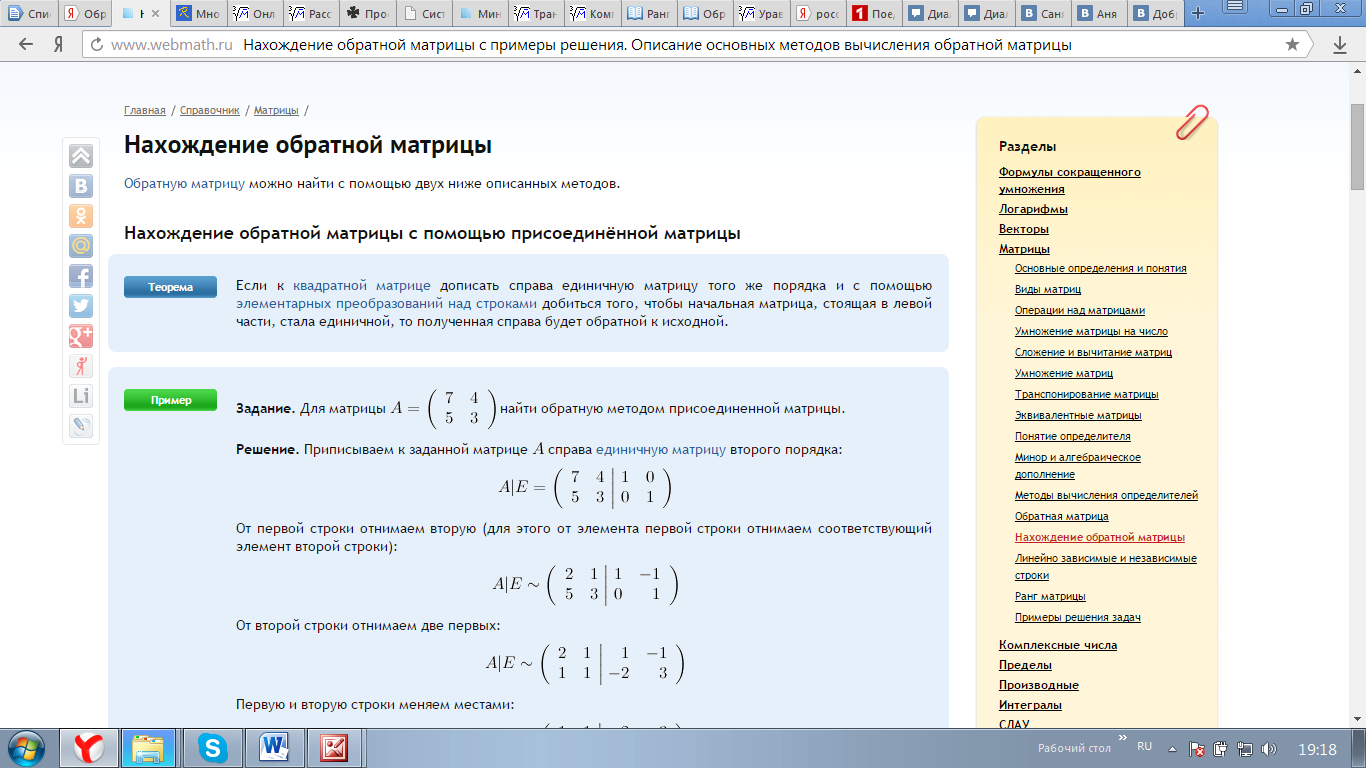Share via red Ya.ru sidebar icon

80,366
